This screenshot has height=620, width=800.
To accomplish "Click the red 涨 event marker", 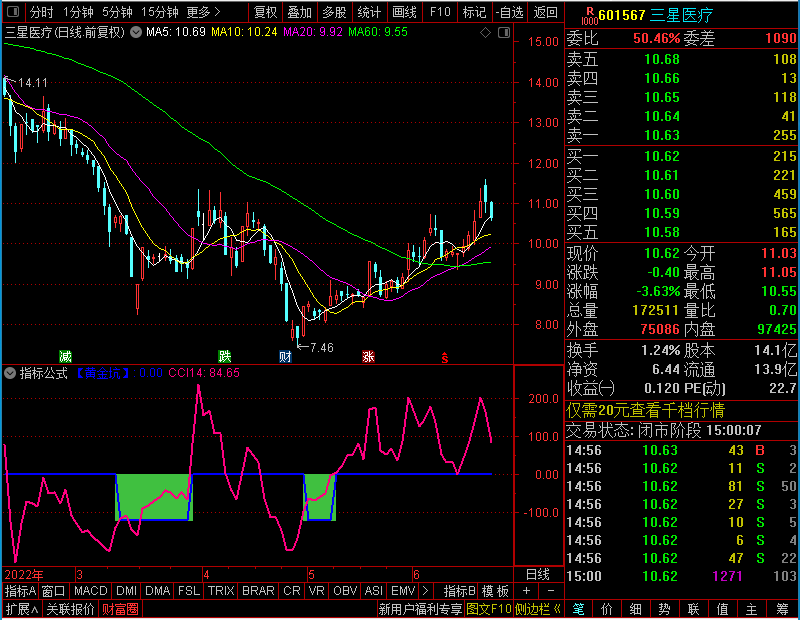I will [368, 356].
